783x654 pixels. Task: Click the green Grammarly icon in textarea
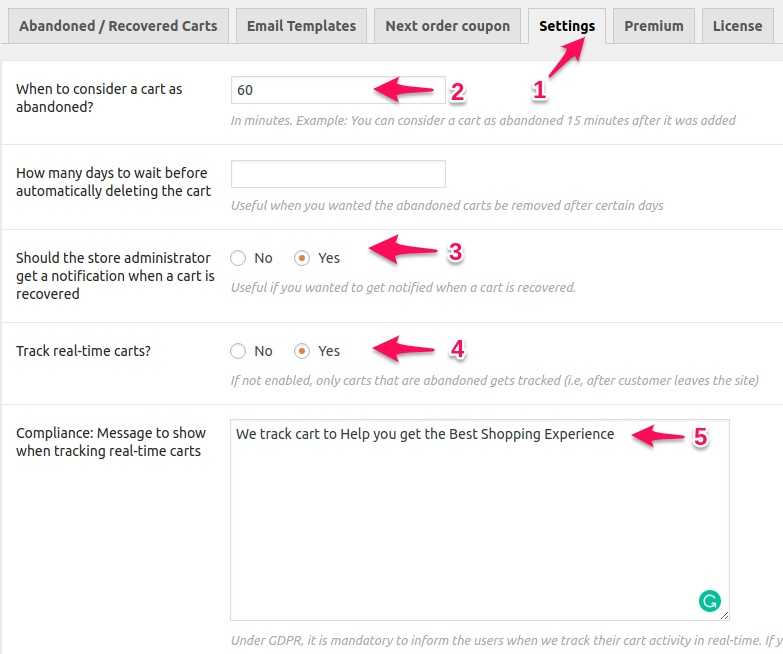(710, 601)
